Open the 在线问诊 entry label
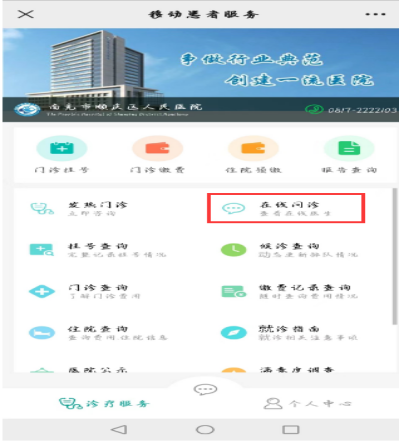The width and height of the screenshot is (399, 447). point(289,205)
